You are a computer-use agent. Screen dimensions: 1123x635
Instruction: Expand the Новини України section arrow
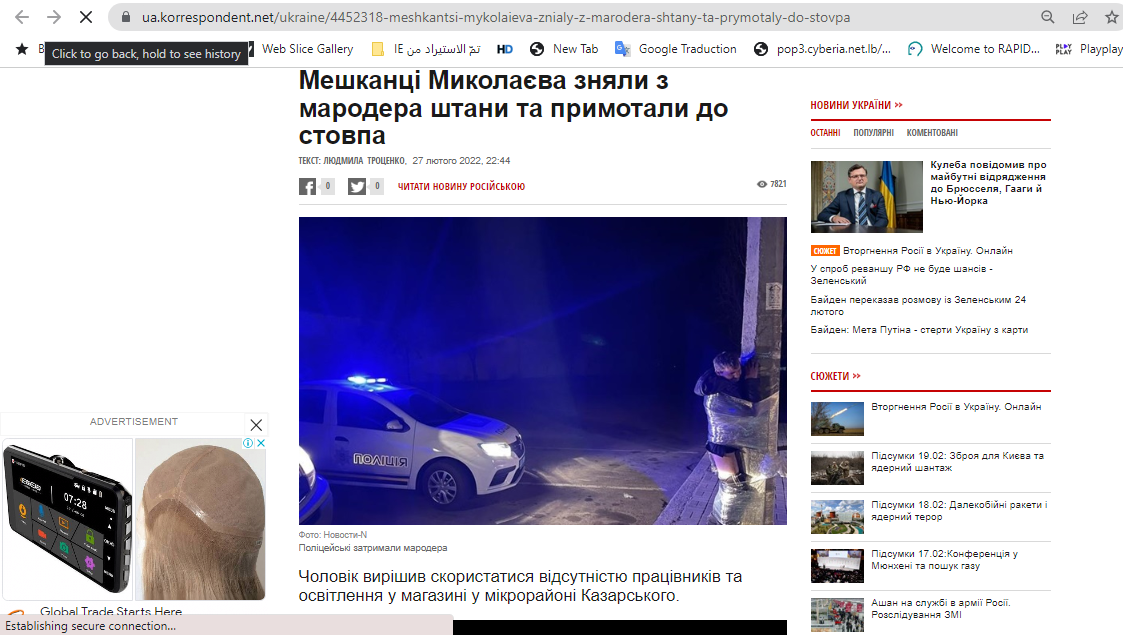point(899,105)
